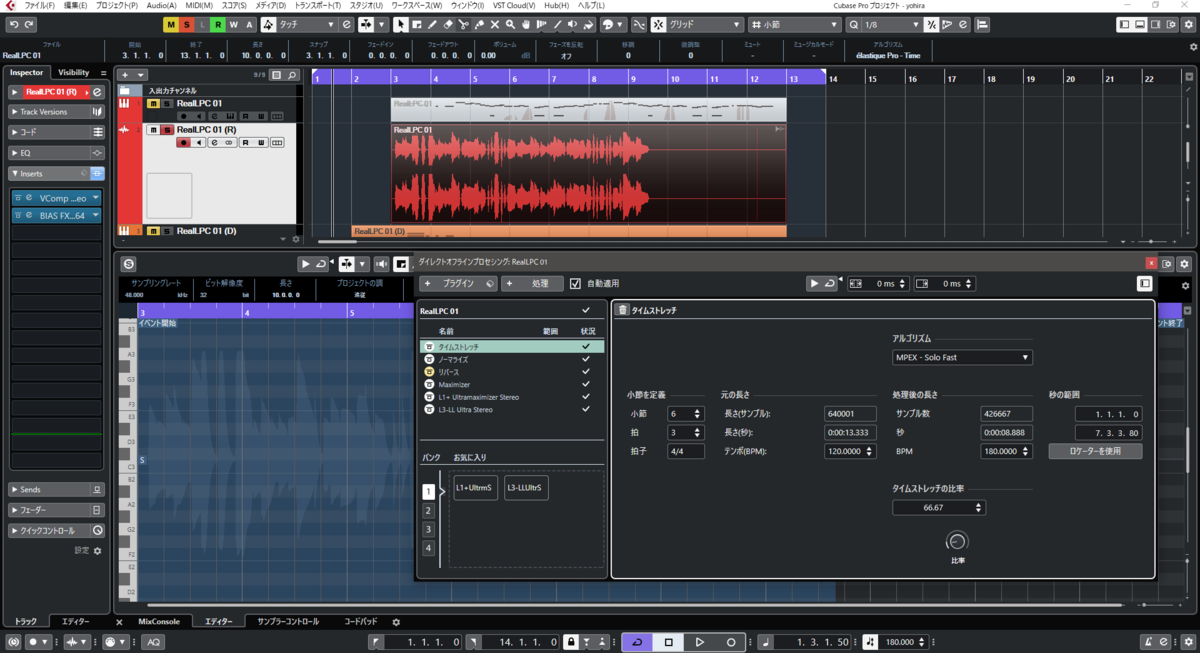
Task: Click transport Record button
Action: click(x=731, y=642)
